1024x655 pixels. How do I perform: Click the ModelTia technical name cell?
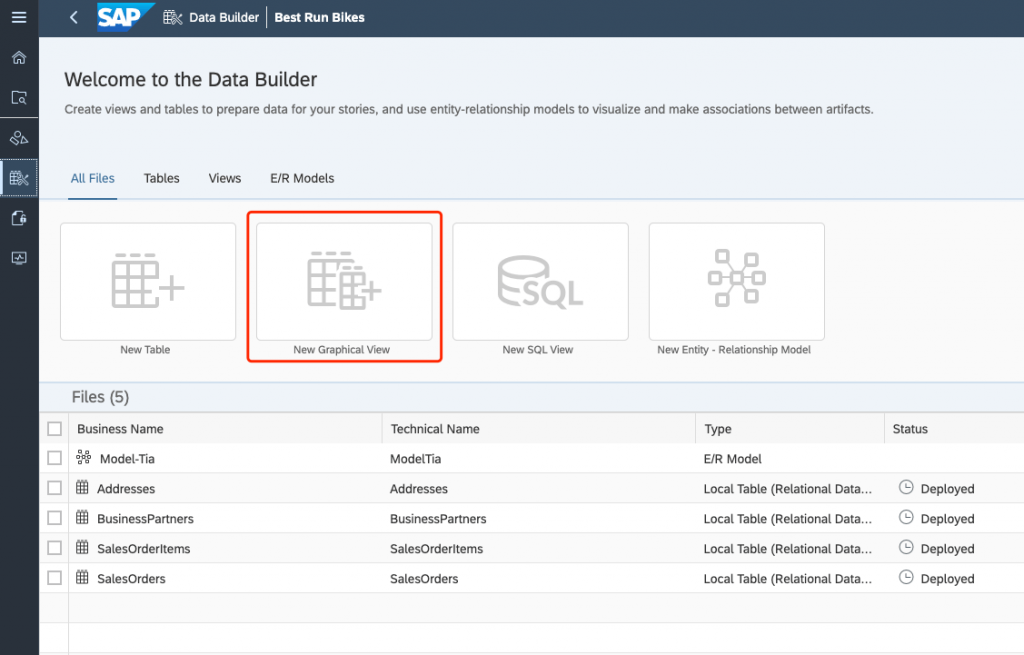pyautogui.click(x=415, y=458)
